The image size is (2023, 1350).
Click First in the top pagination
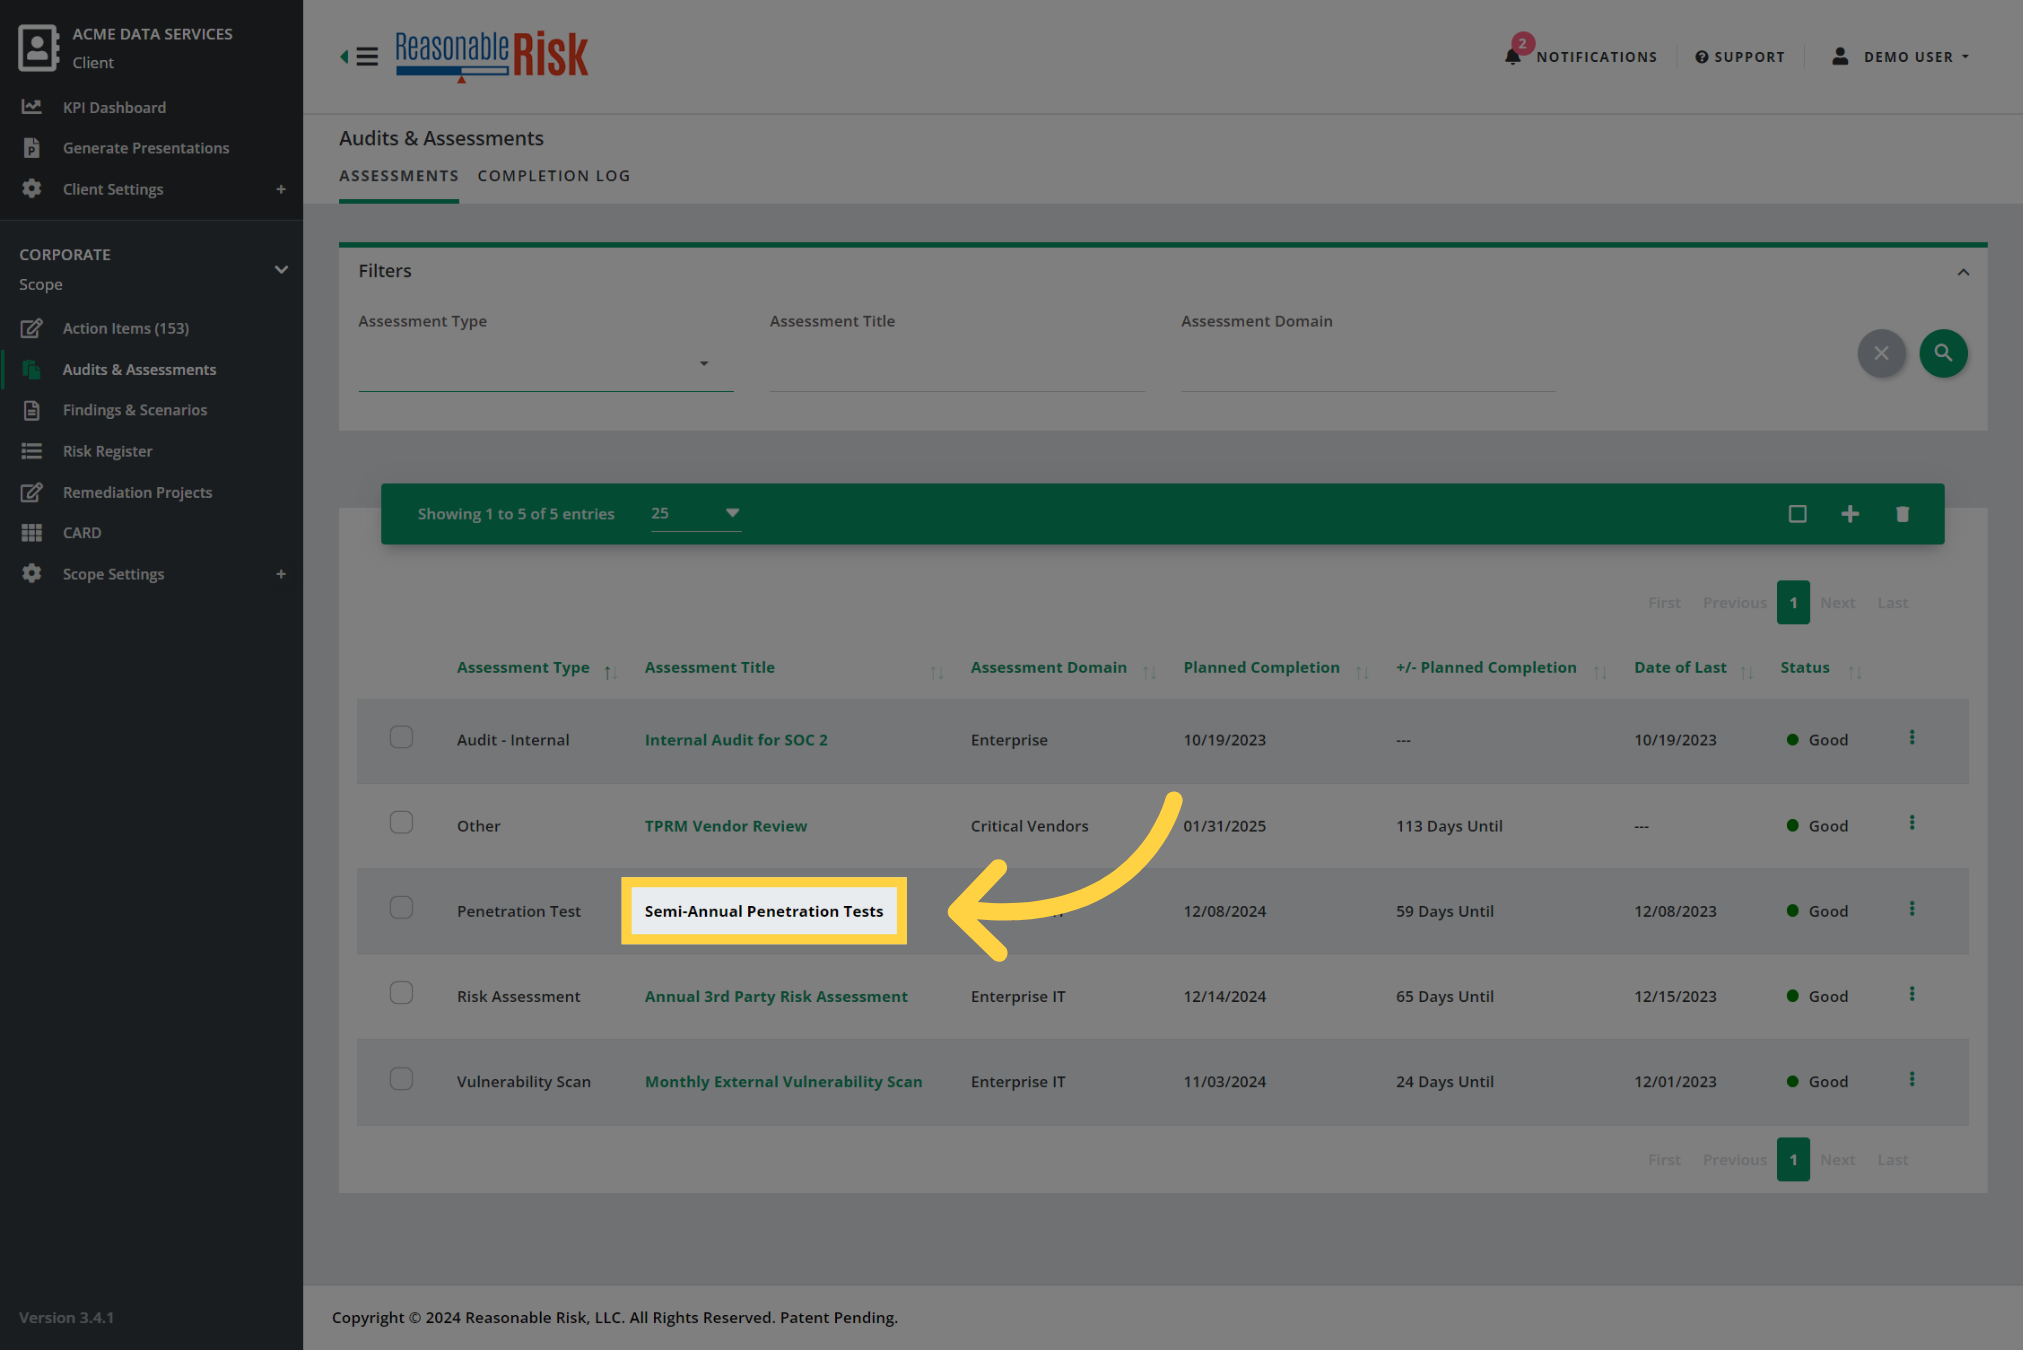1664,603
